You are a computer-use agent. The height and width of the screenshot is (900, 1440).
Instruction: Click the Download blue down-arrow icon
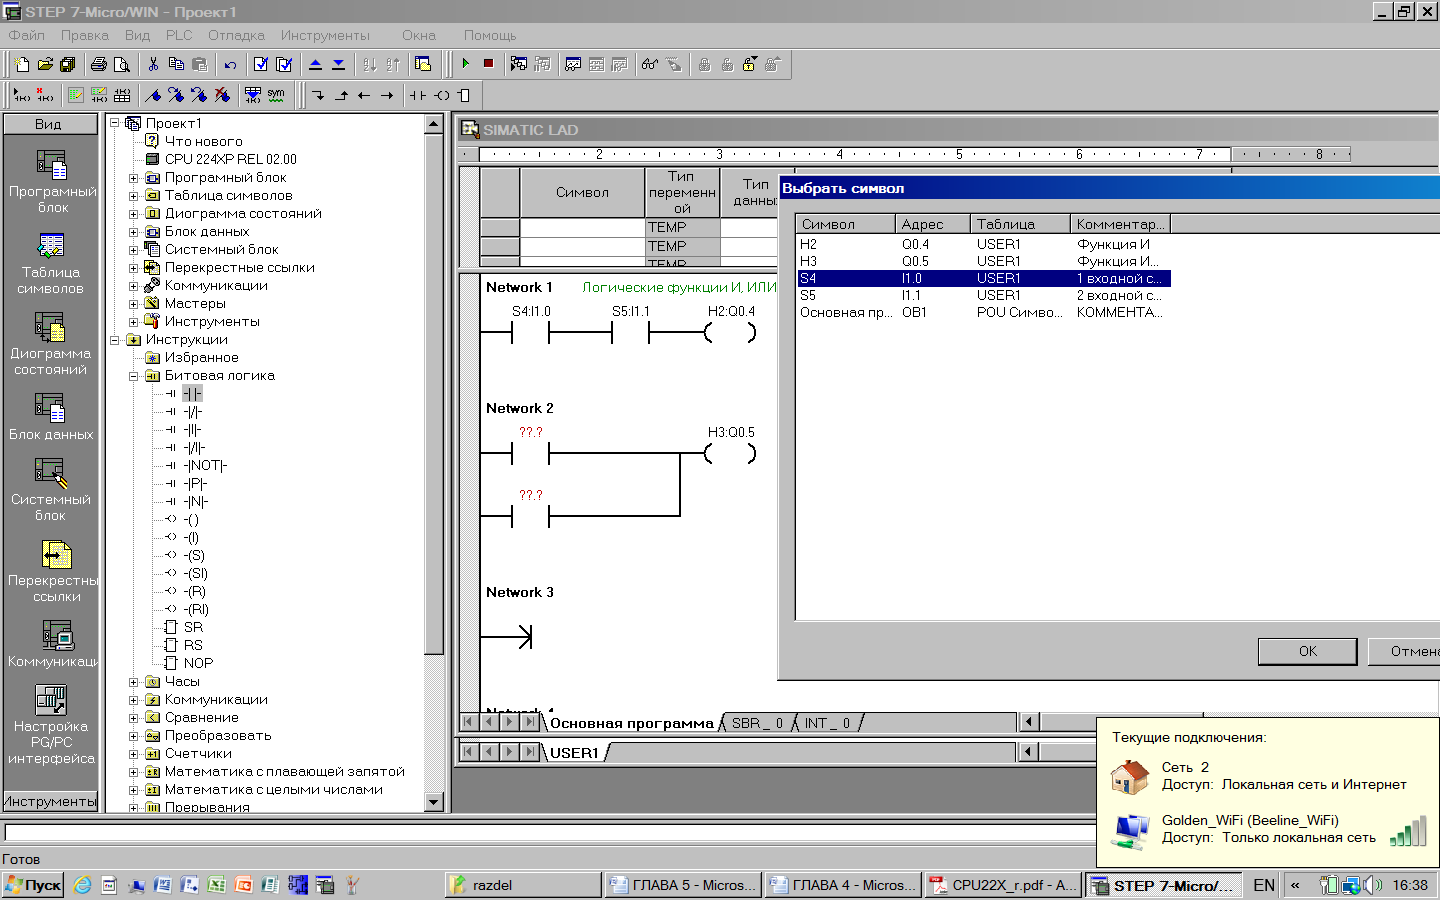click(338, 64)
